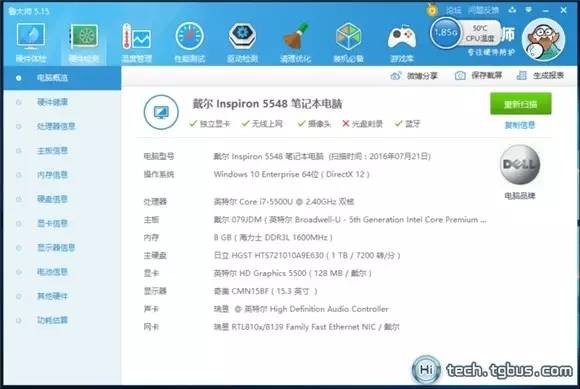Viewport: 580px width, 389px height.
Task: Click the 驱动检测 driver detection icon
Action: point(242,42)
